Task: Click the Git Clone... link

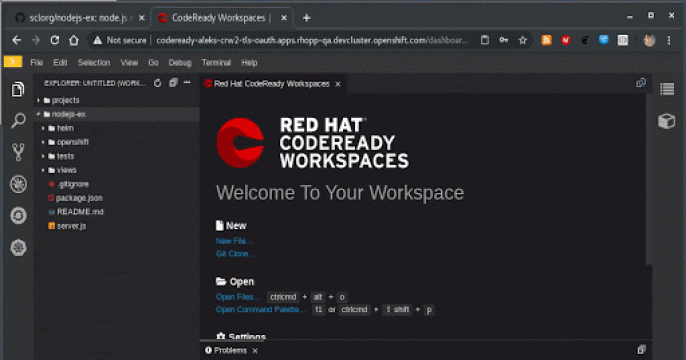Action: click(235, 254)
